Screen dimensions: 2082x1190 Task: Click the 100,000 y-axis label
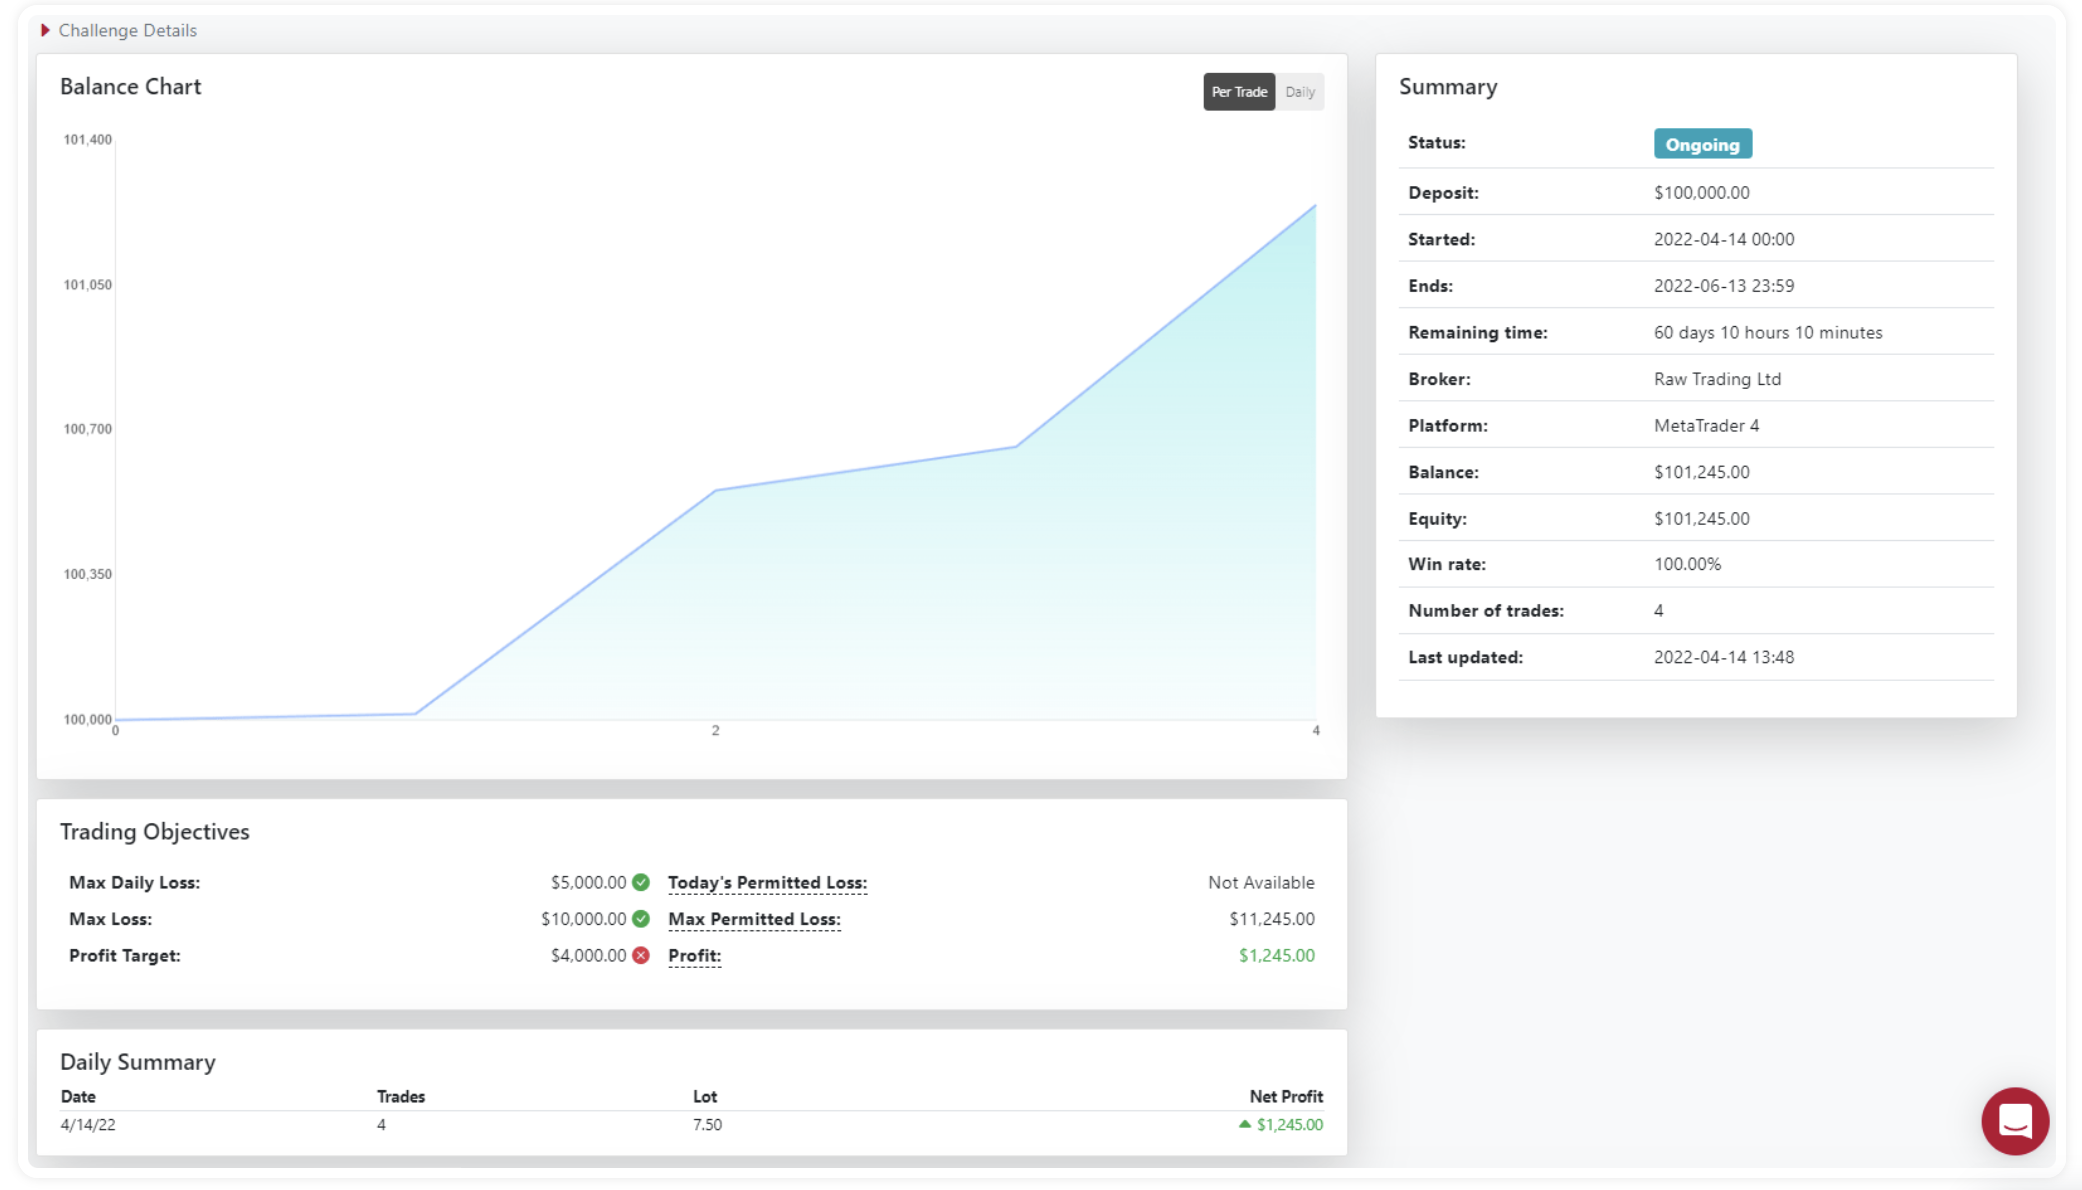[x=88, y=719]
